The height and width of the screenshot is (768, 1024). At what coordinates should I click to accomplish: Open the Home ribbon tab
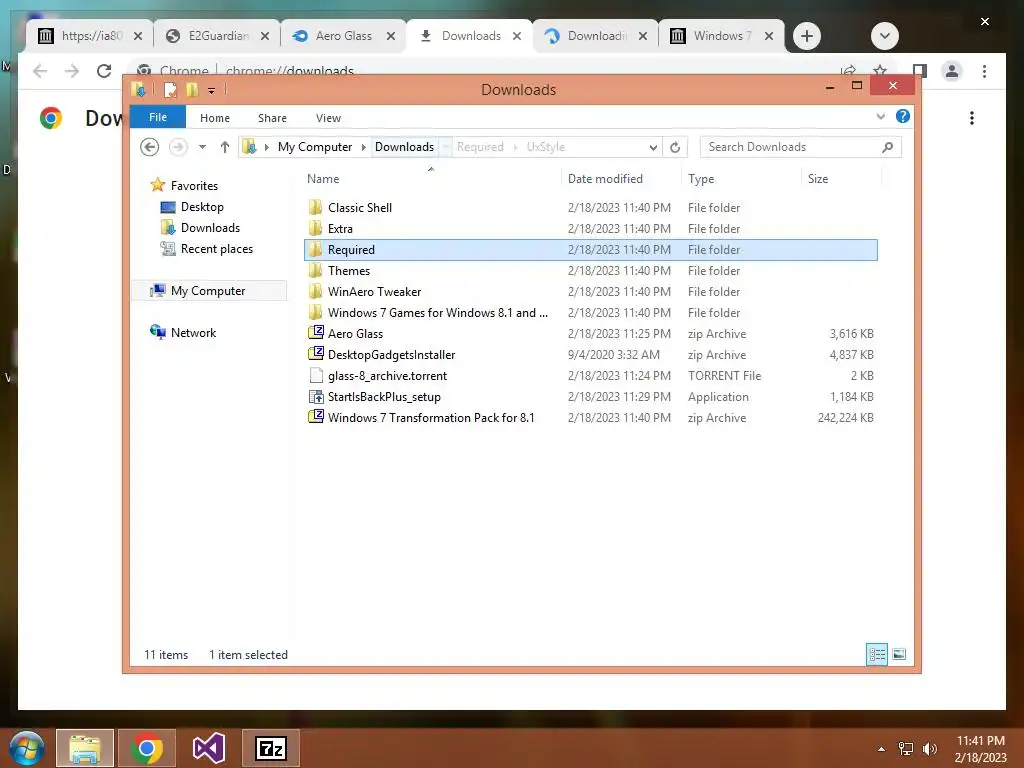tap(215, 118)
